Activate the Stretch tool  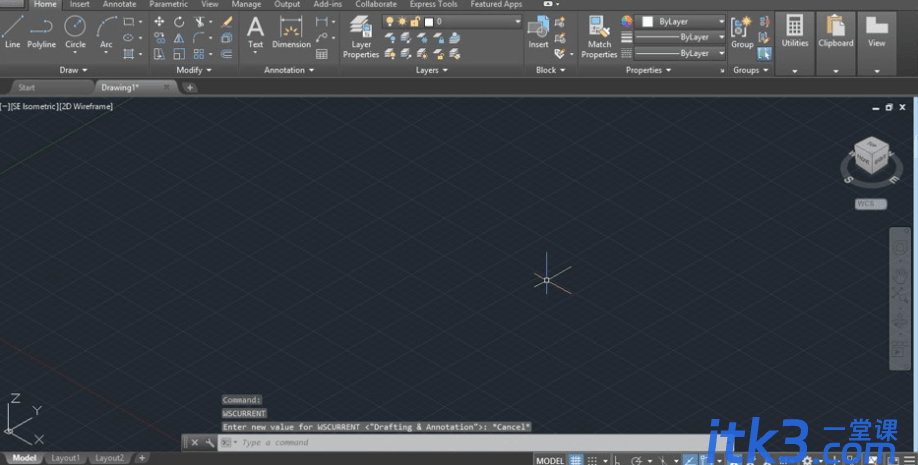(x=159, y=54)
